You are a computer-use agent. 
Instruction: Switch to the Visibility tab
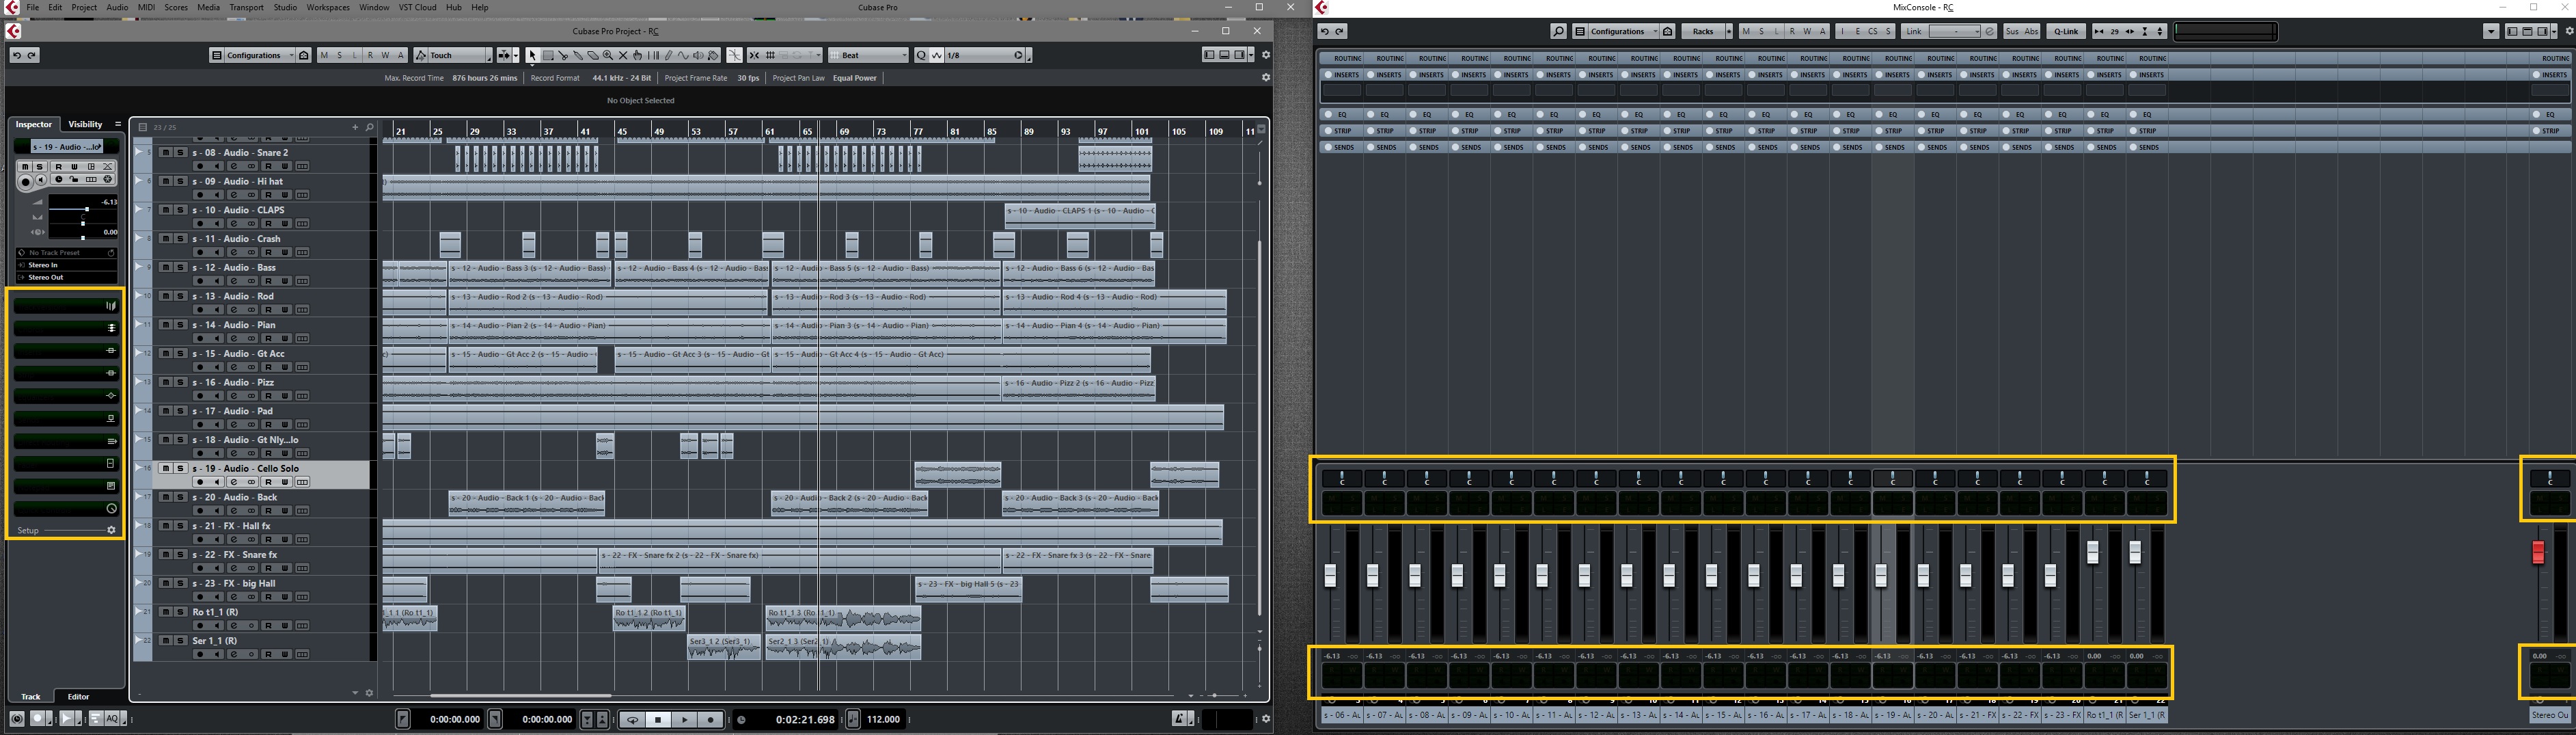[85, 124]
